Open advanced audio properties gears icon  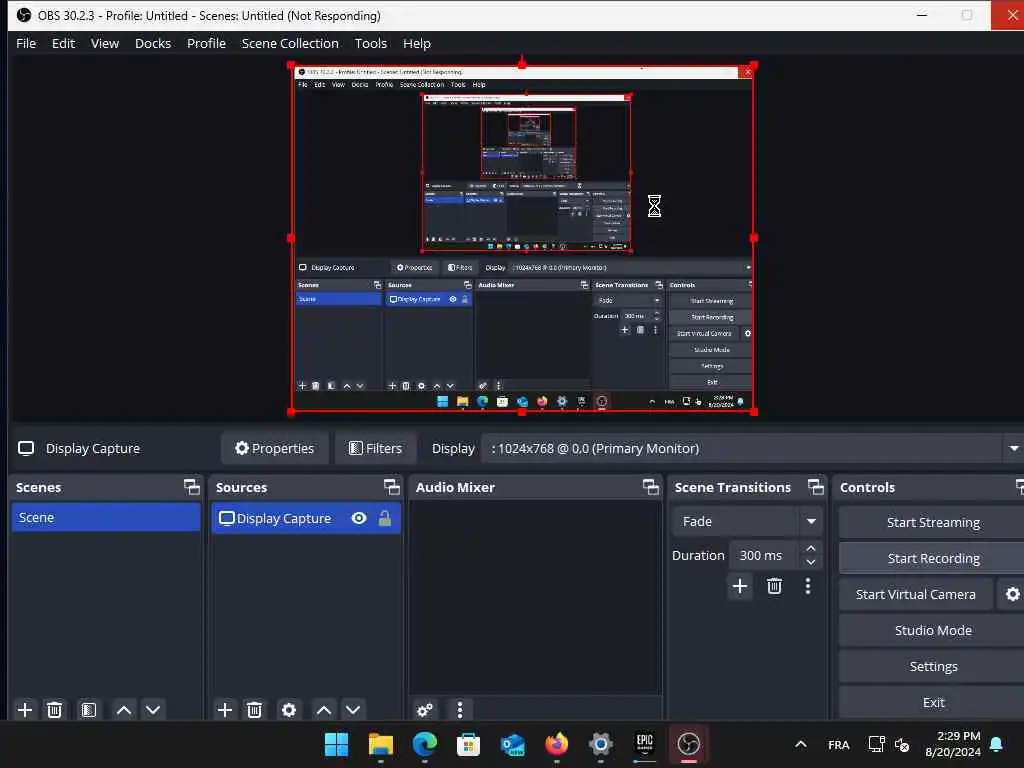coord(425,710)
